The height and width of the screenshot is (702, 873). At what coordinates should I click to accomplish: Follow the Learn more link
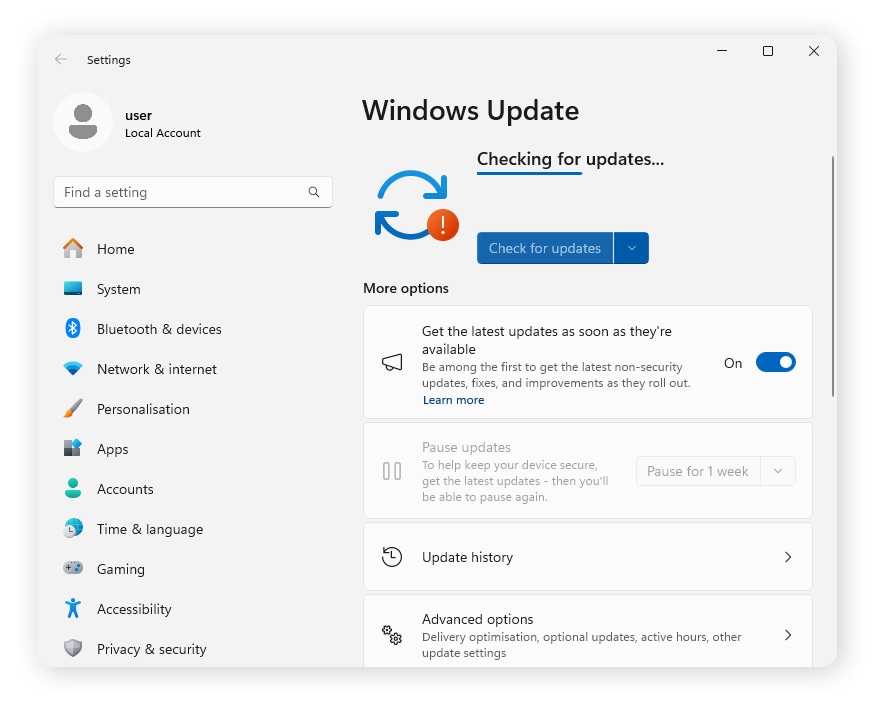(453, 400)
